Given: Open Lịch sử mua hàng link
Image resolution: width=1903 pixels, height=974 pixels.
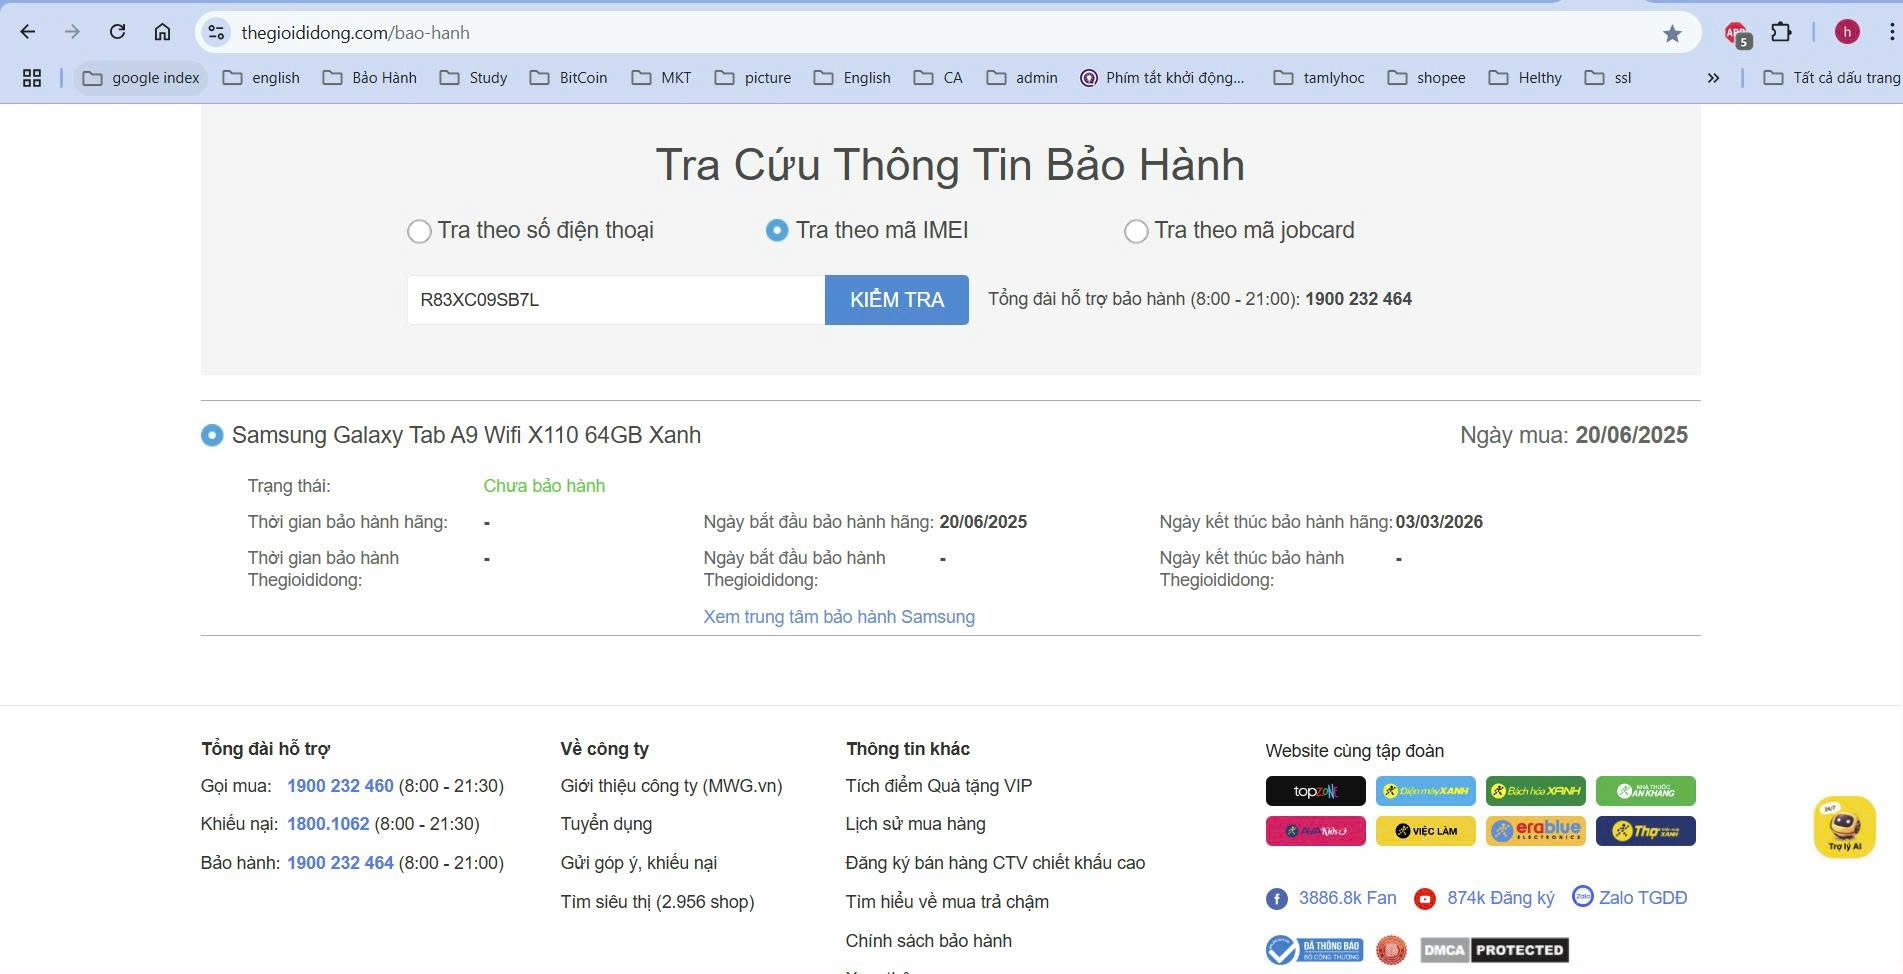Looking at the screenshot, I should pos(915,824).
